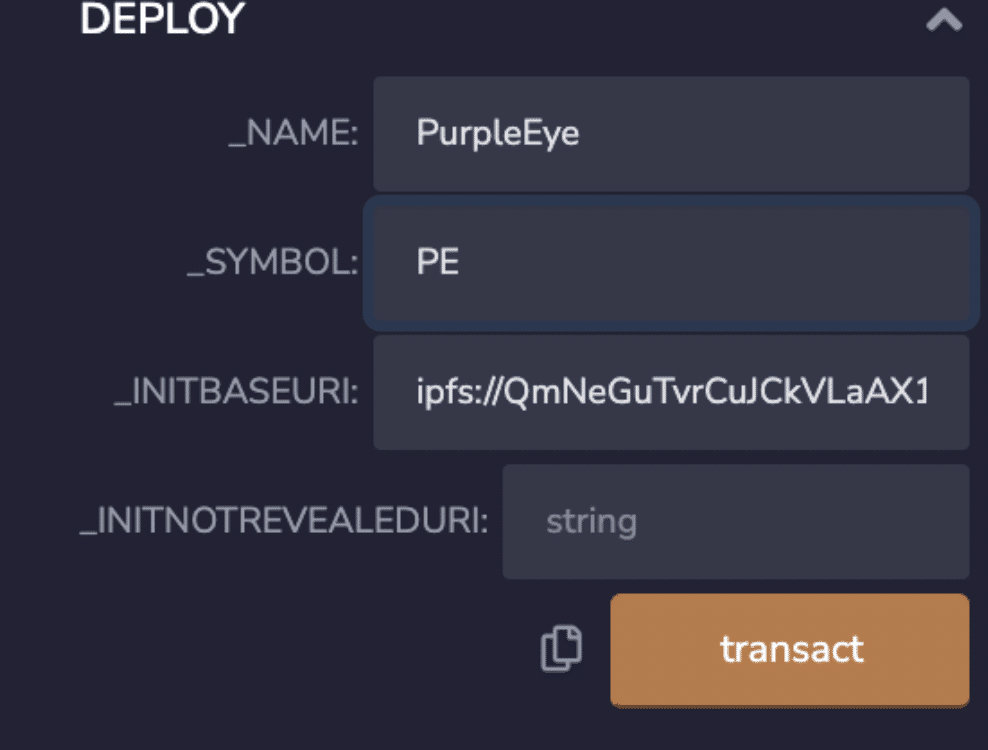This screenshot has width=988, height=750.
Task: Click the "string" placeholder text
Action: (x=590, y=521)
